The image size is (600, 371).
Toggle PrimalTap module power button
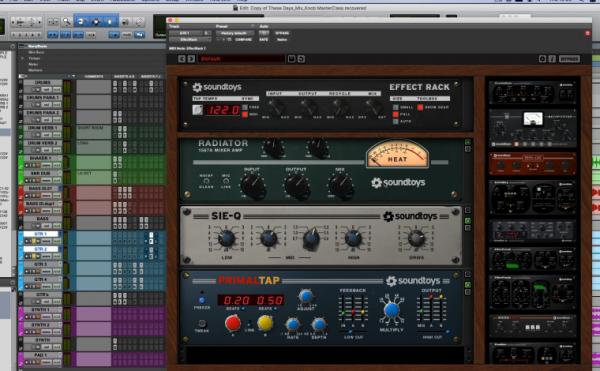pyautogui.click(x=468, y=285)
